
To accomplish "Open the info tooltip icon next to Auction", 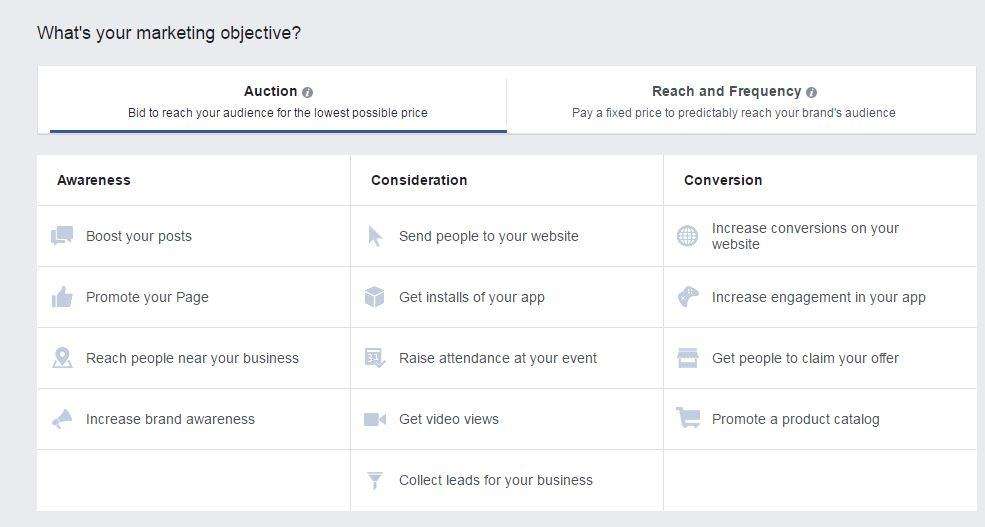I will click(x=307, y=92).
